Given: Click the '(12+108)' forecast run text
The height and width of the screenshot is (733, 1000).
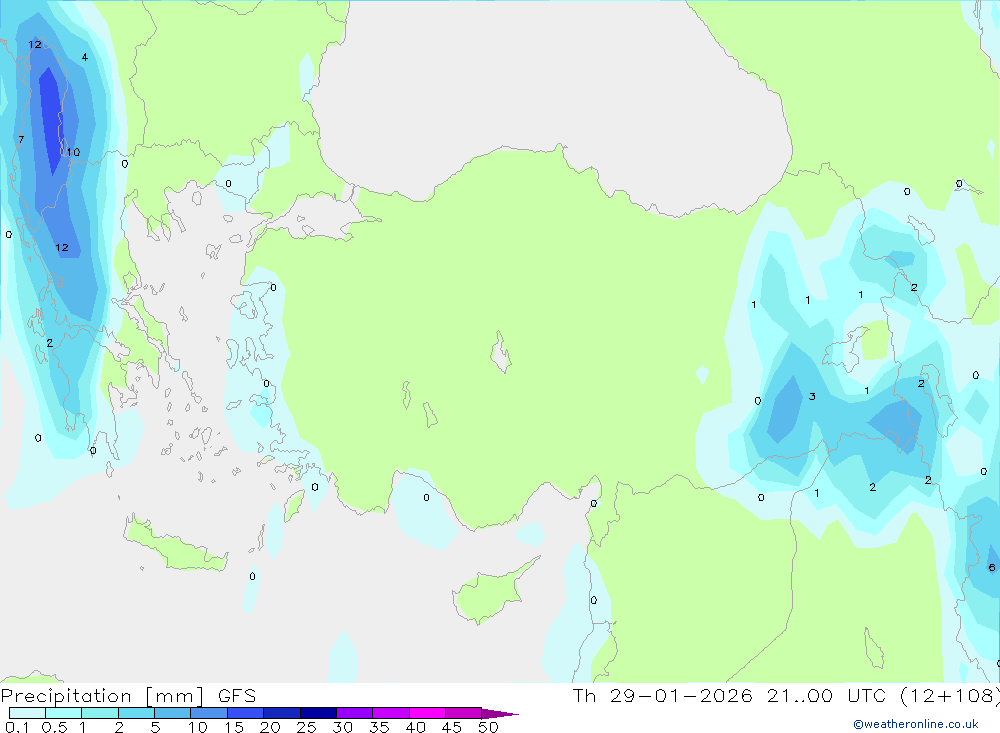Looking at the screenshot, I should pos(950,696).
